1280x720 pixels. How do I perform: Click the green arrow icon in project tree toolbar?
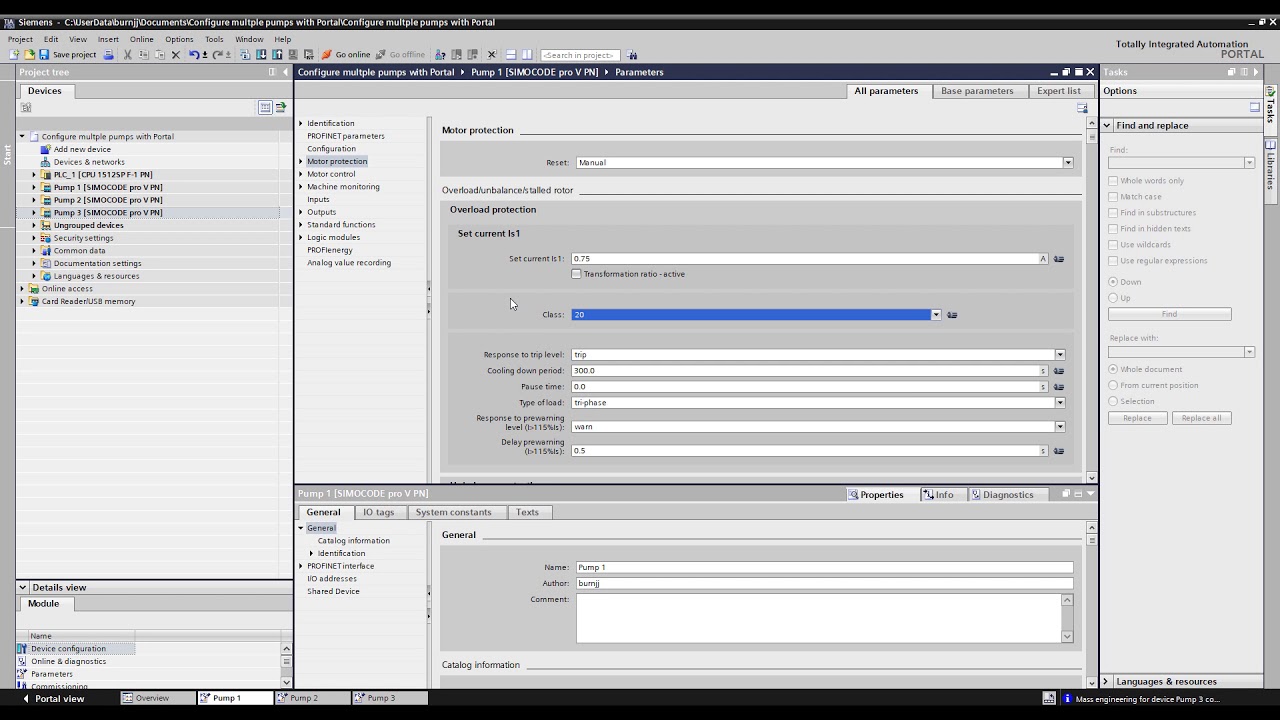[x=281, y=107]
